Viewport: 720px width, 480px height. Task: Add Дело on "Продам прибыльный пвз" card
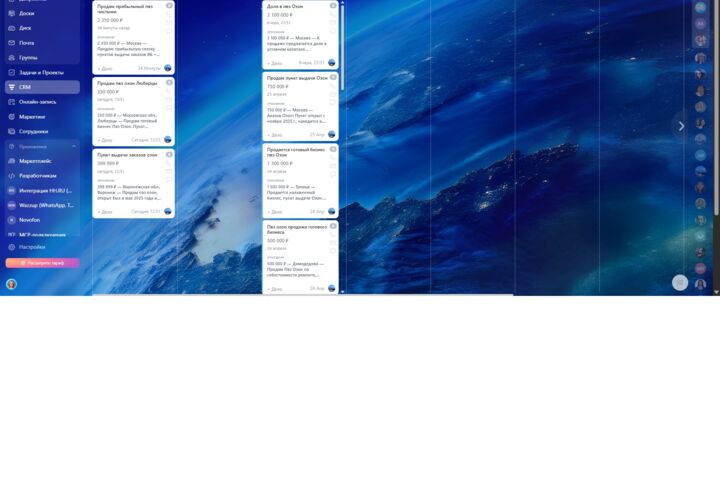pos(105,69)
